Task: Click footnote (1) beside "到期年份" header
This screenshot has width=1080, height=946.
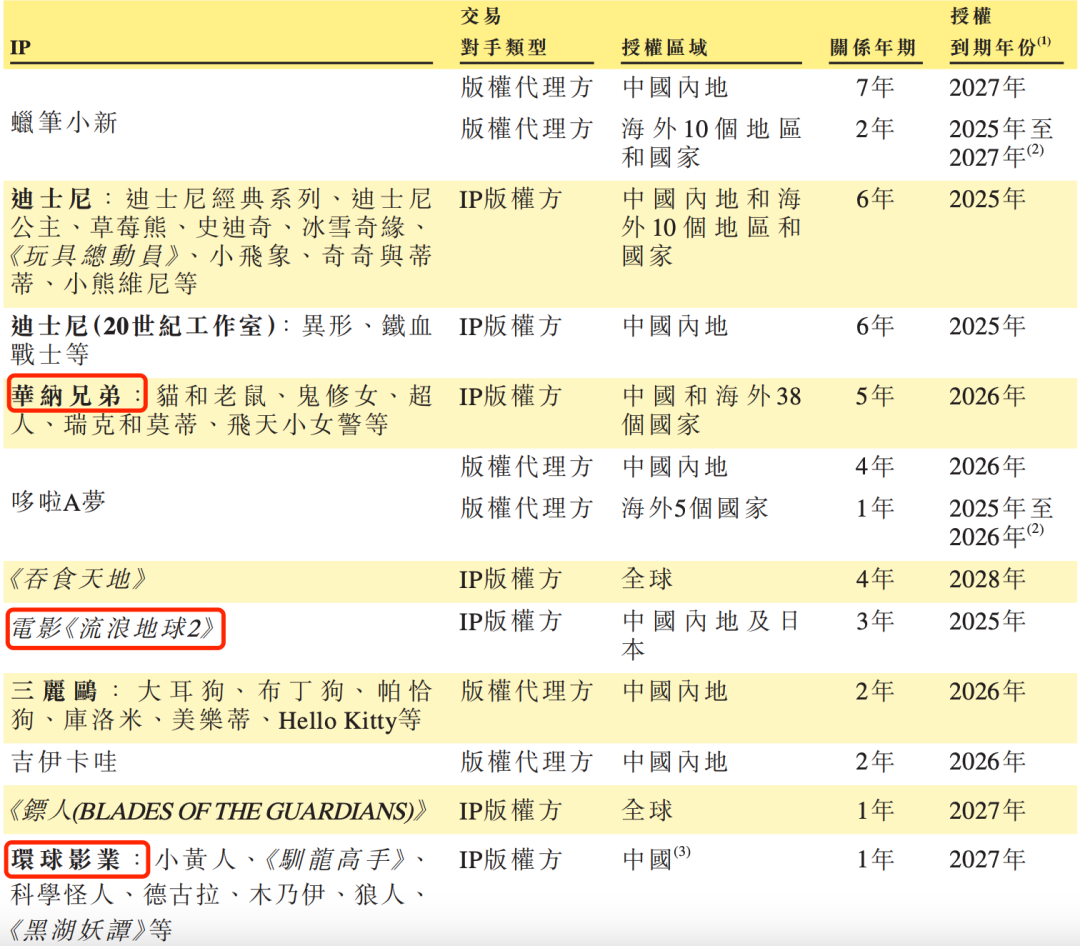Action: [x=1043, y=41]
